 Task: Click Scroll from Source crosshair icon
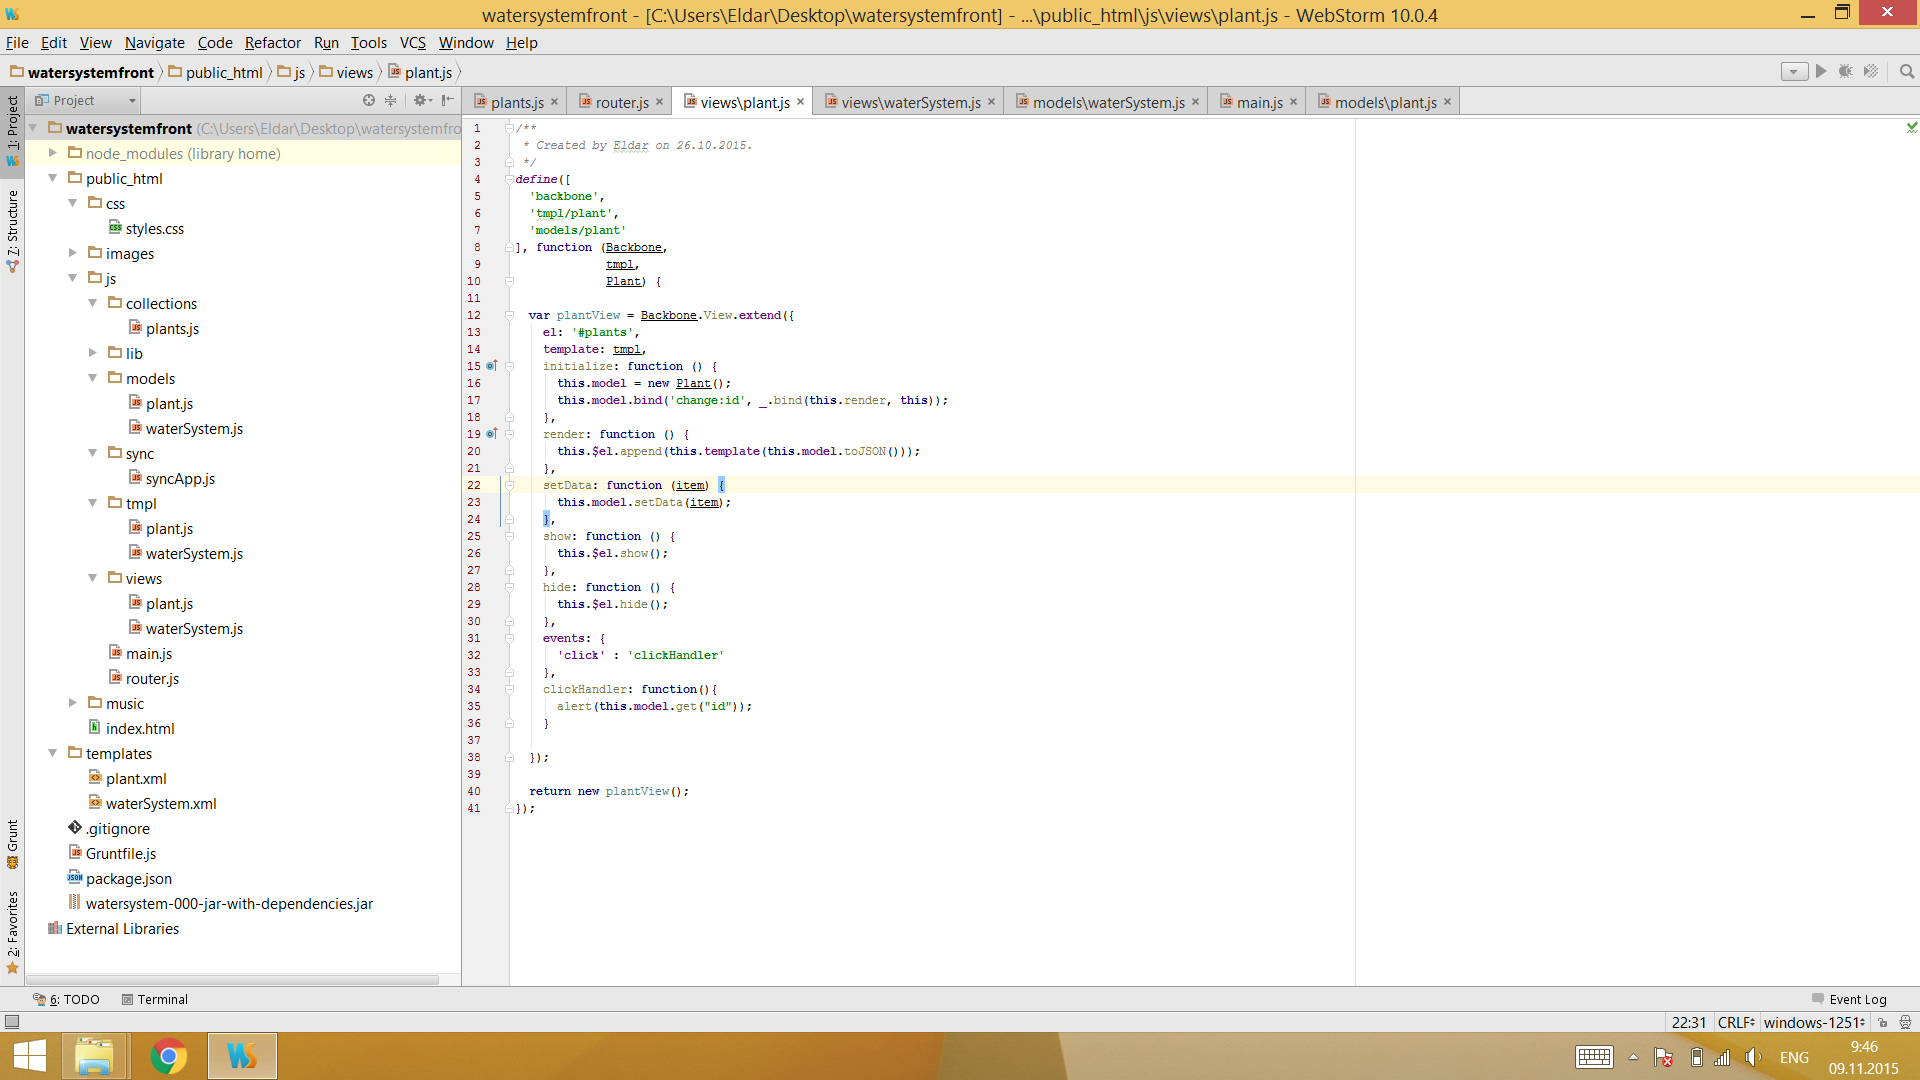click(369, 100)
